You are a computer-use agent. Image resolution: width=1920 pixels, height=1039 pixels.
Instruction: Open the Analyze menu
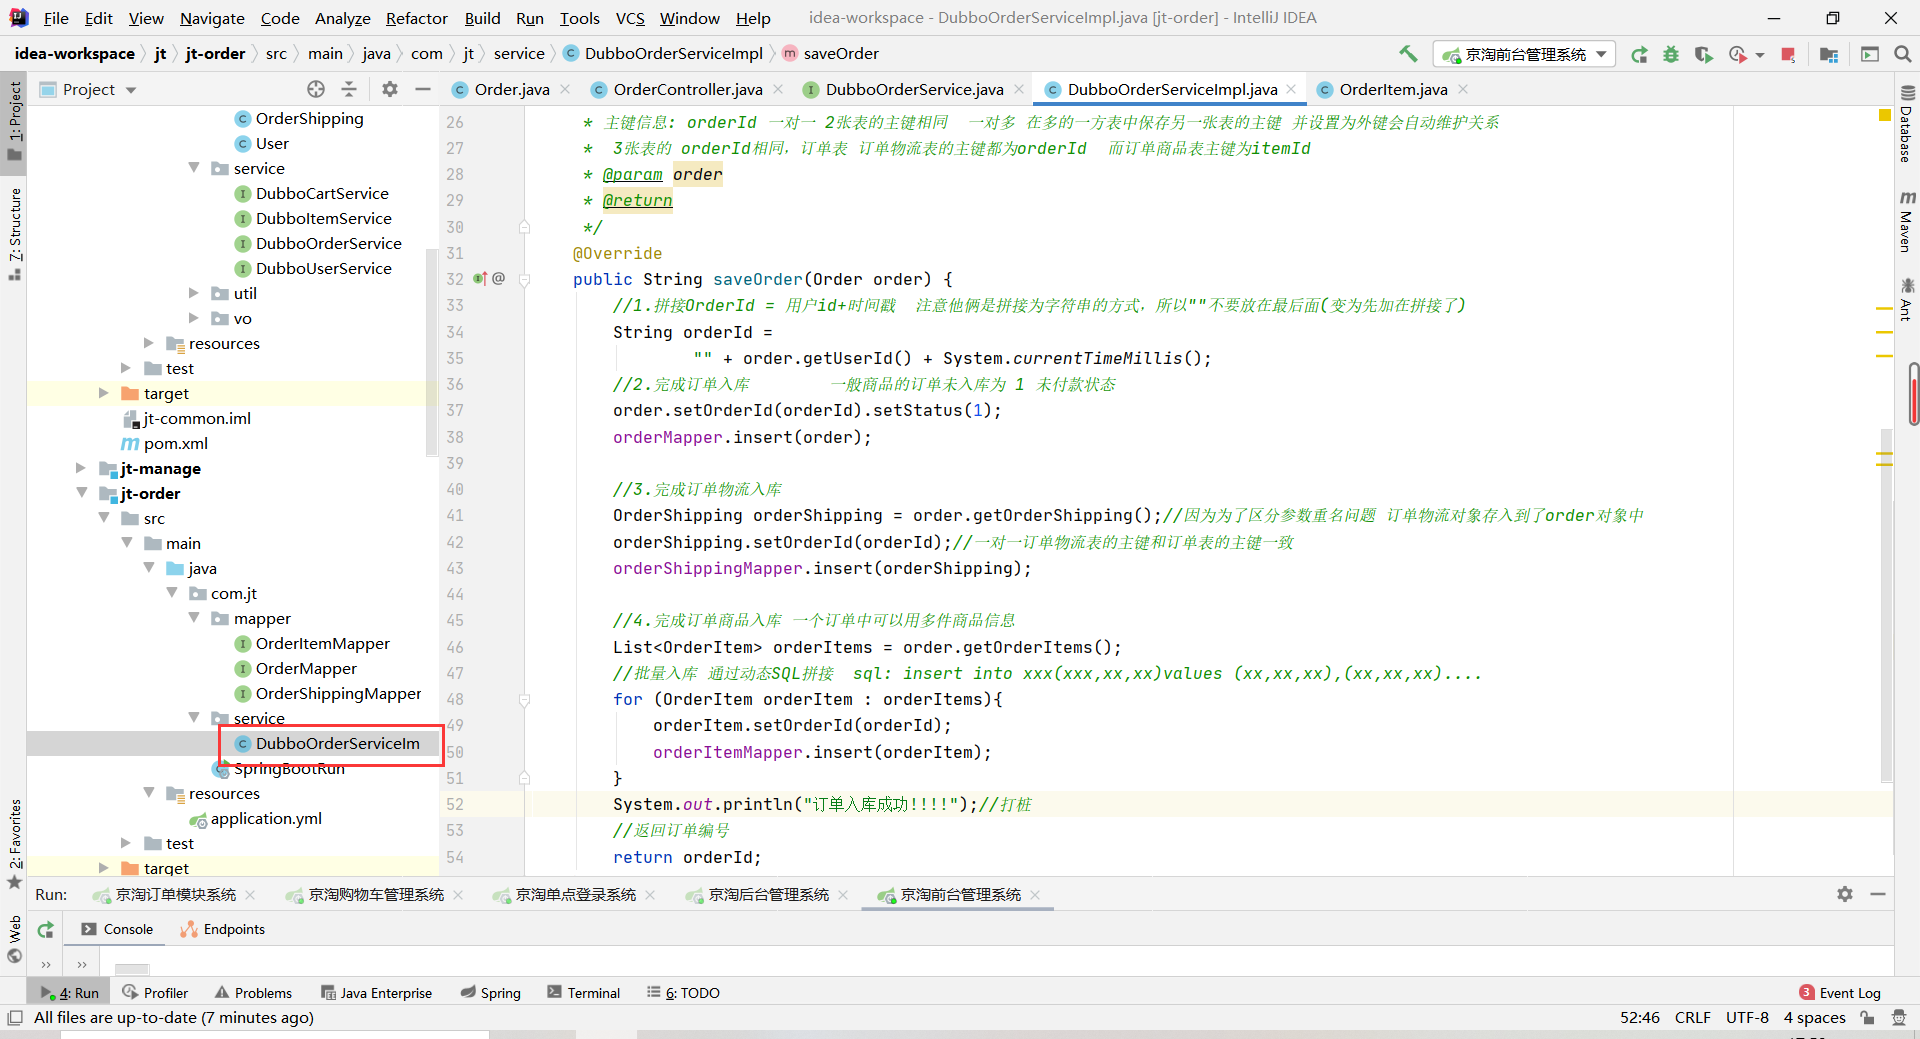[342, 18]
